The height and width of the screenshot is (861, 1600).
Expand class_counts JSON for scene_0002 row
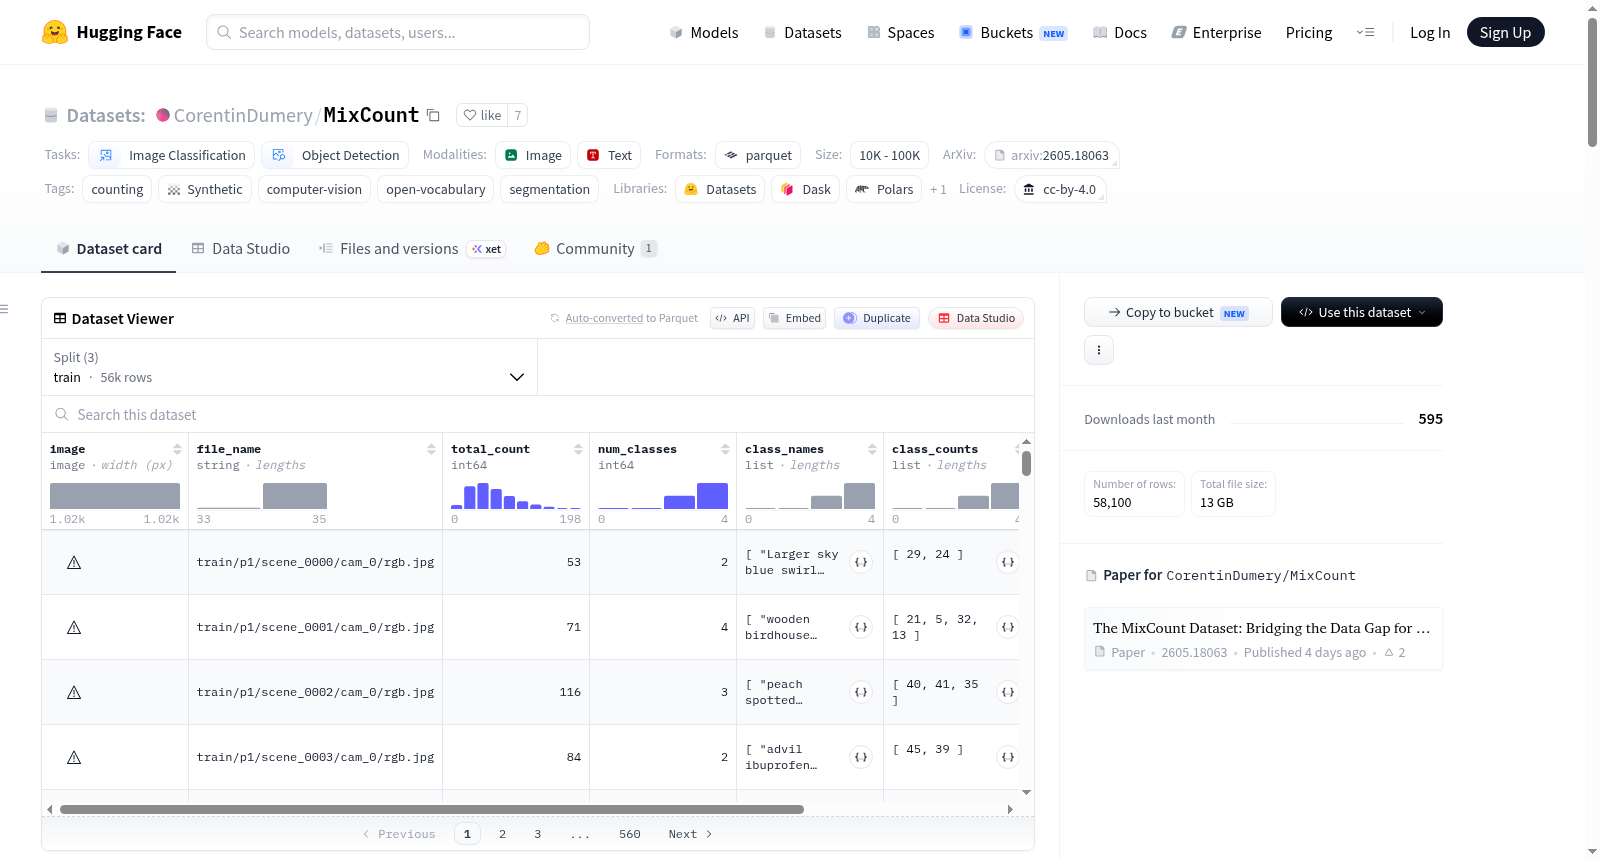pyautogui.click(x=1008, y=692)
